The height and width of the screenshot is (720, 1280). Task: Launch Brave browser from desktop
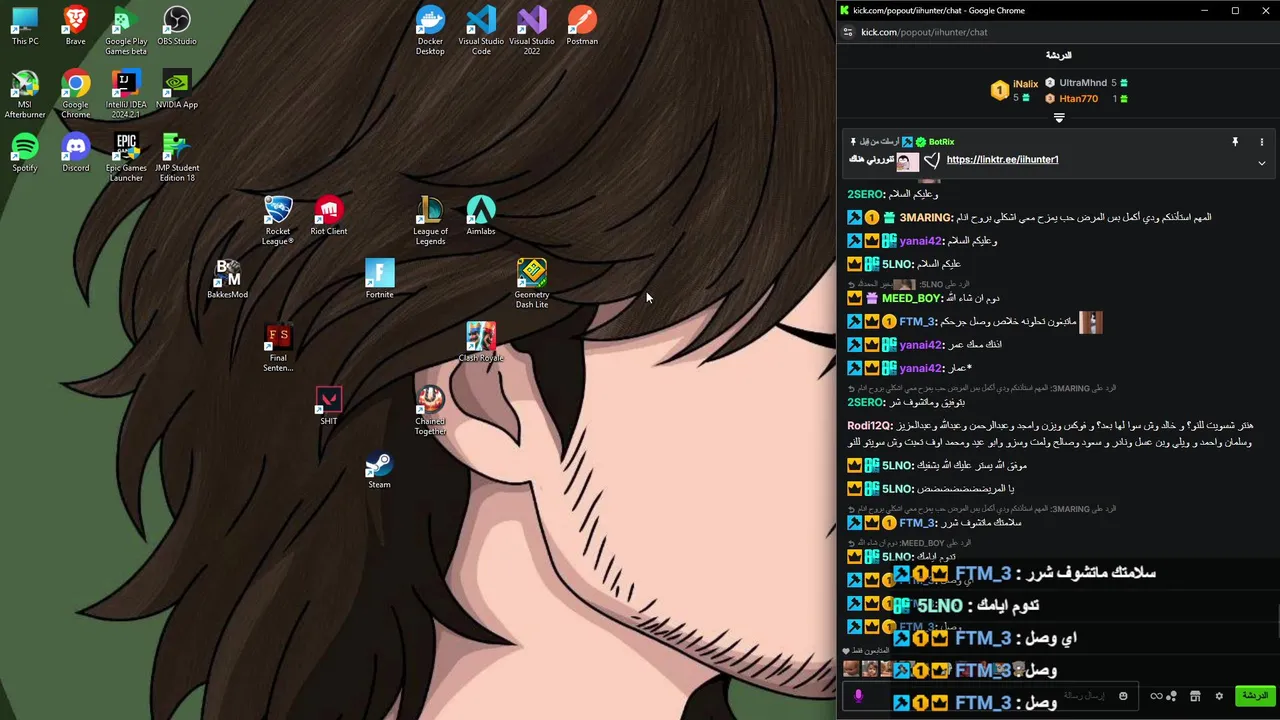click(x=75, y=26)
